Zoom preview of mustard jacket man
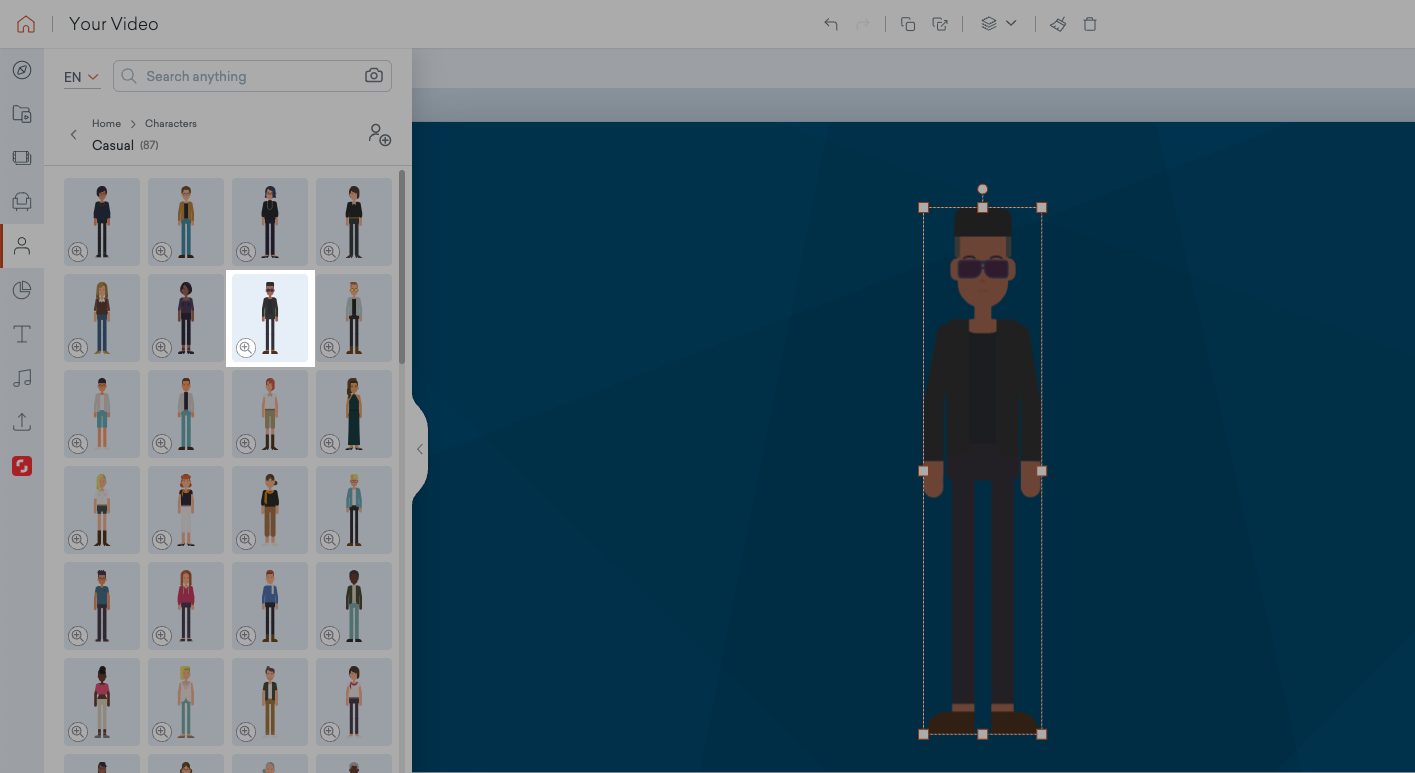1415x773 pixels. click(x=162, y=252)
